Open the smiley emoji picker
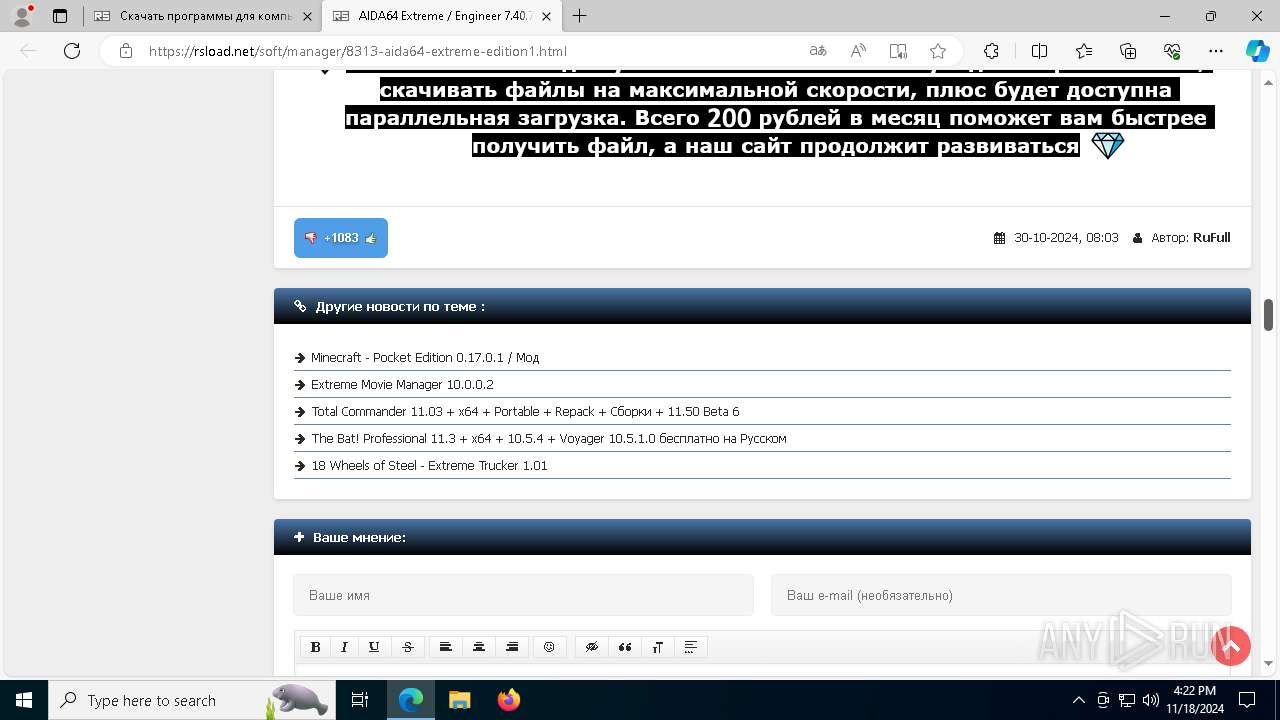1280x720 pixels. [x=549, y=647]
